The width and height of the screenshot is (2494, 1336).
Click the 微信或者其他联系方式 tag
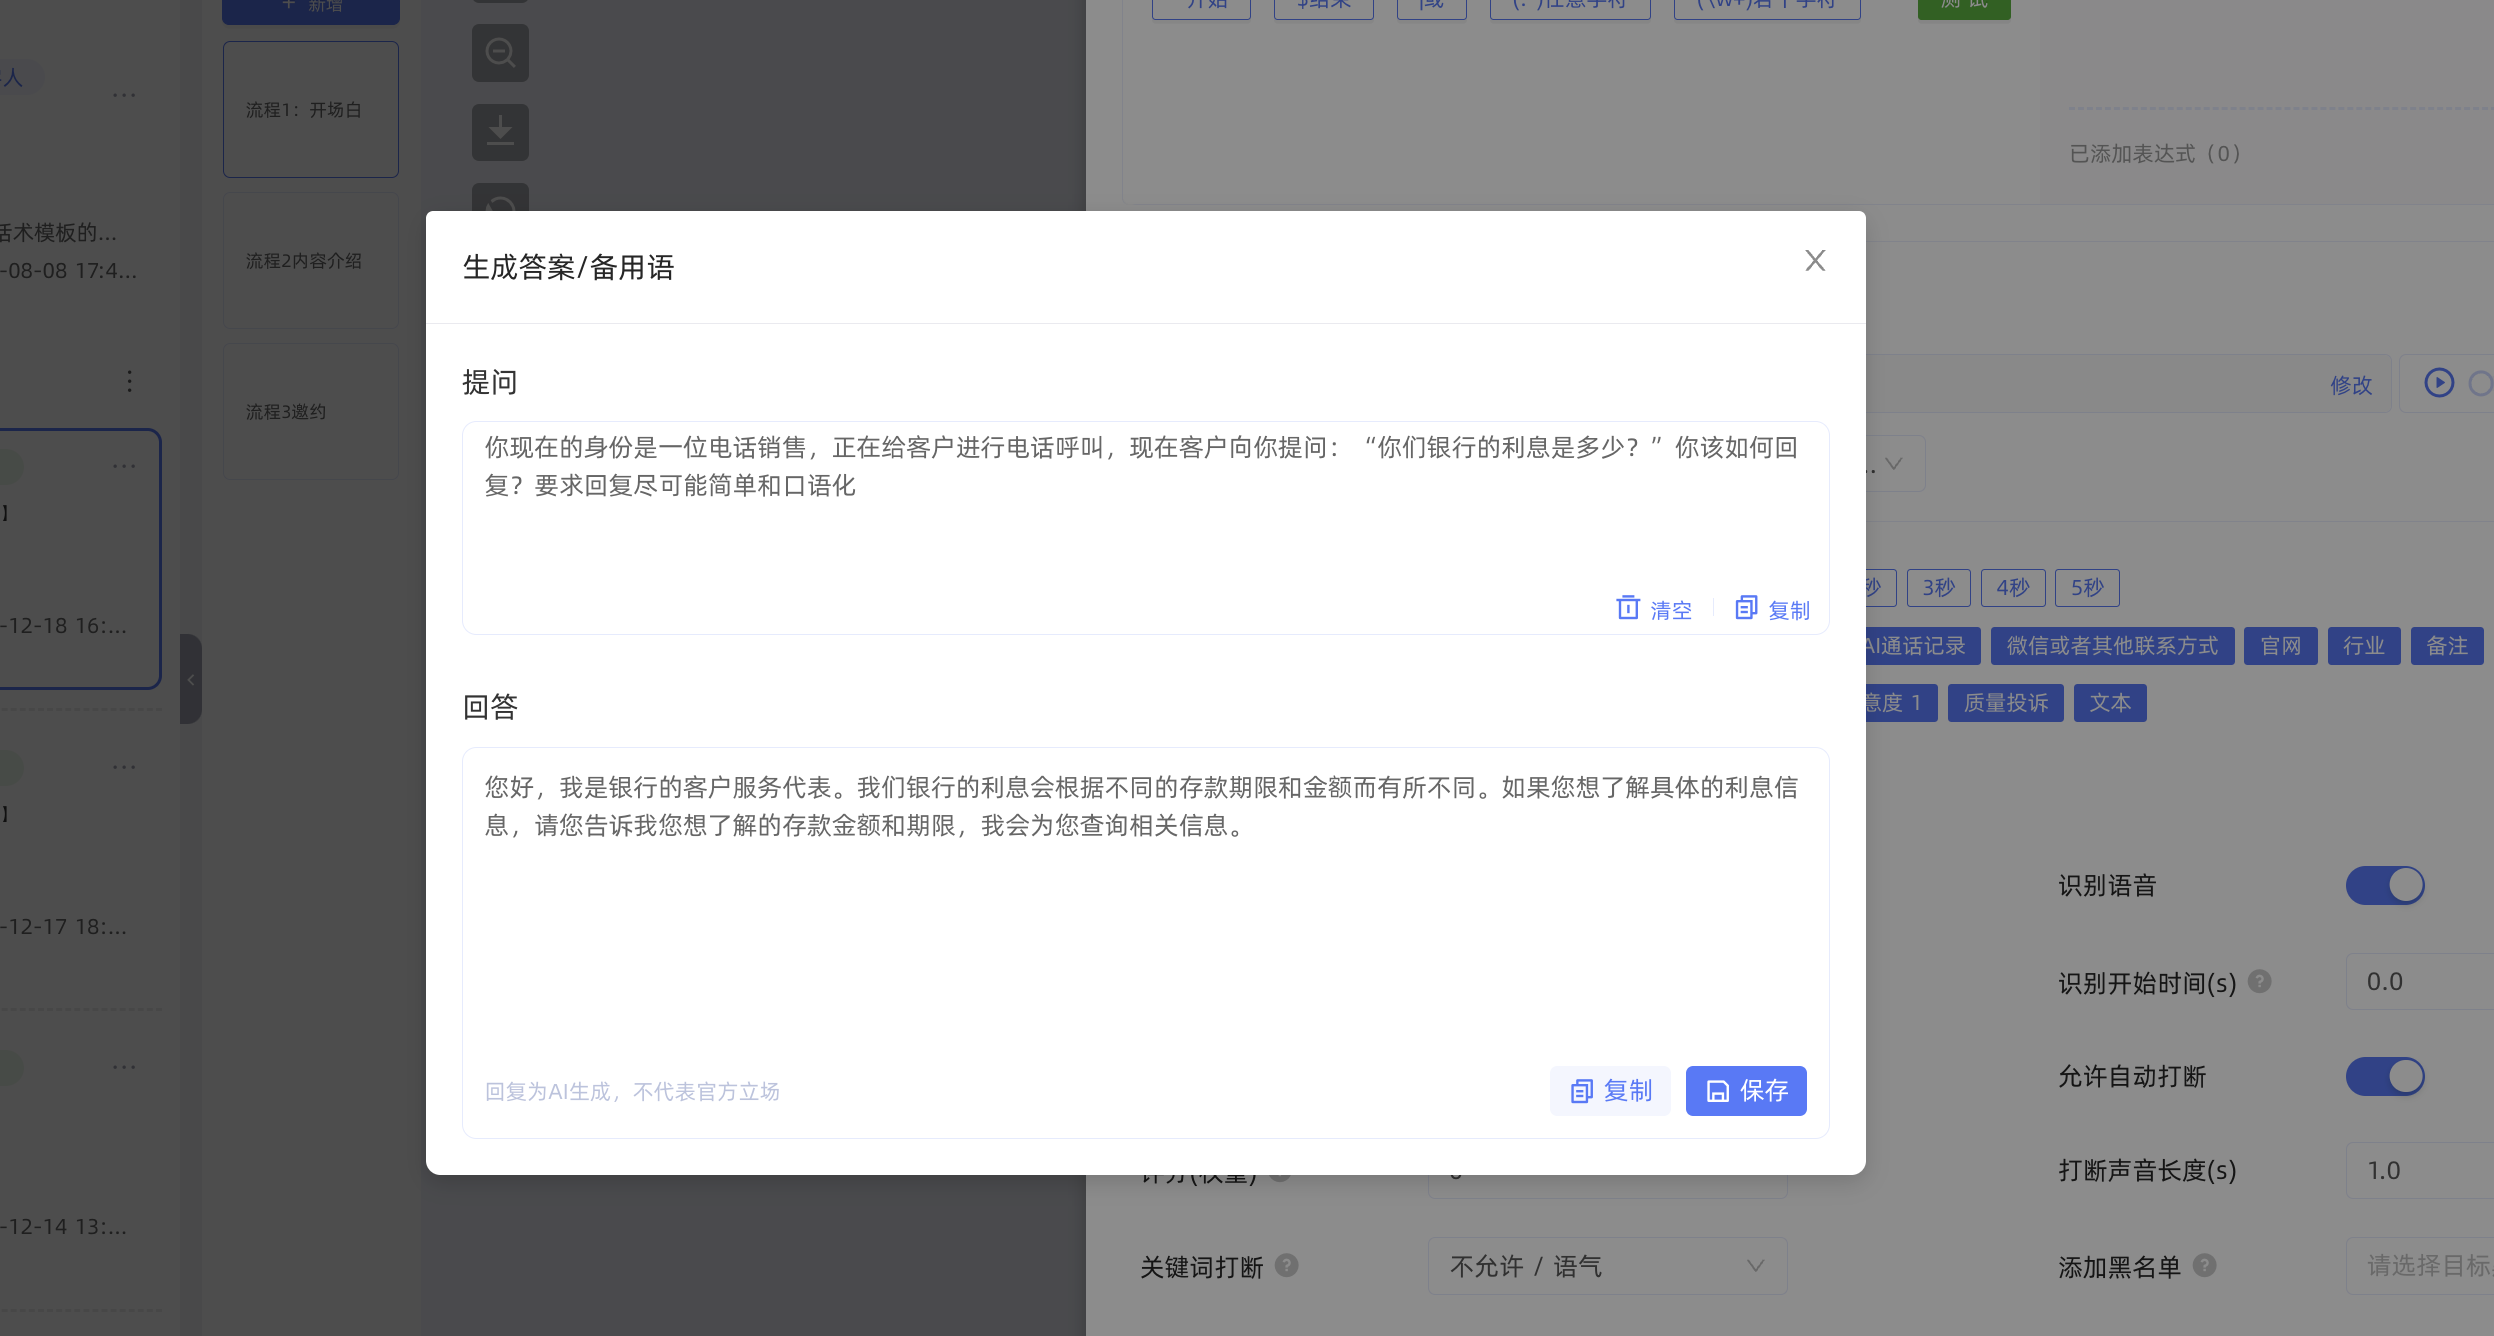pos(2112,646)
